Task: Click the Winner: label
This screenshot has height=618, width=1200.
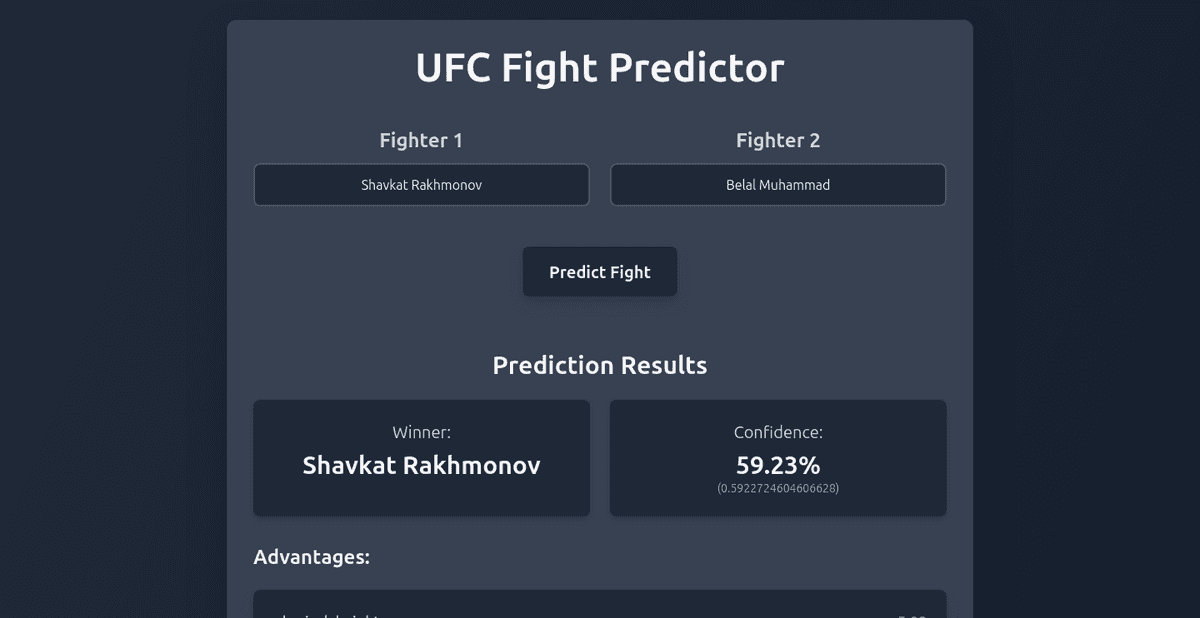Action: (421, 431)
